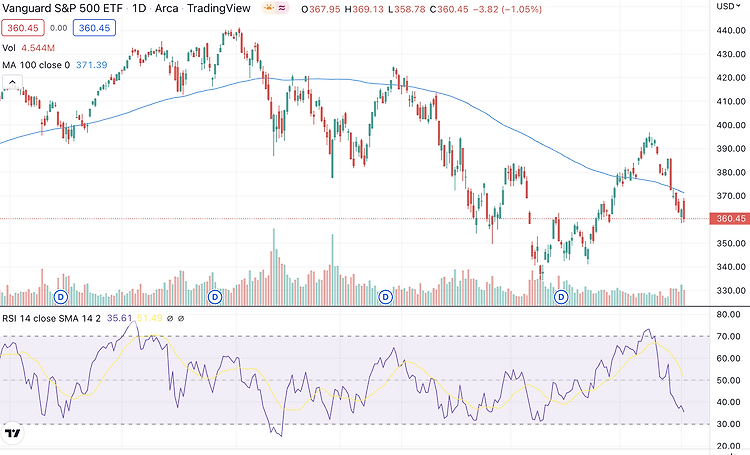Click the 400.00 price axis label
This screenshot has height=455, width=750.
click(x=731, y=125)
